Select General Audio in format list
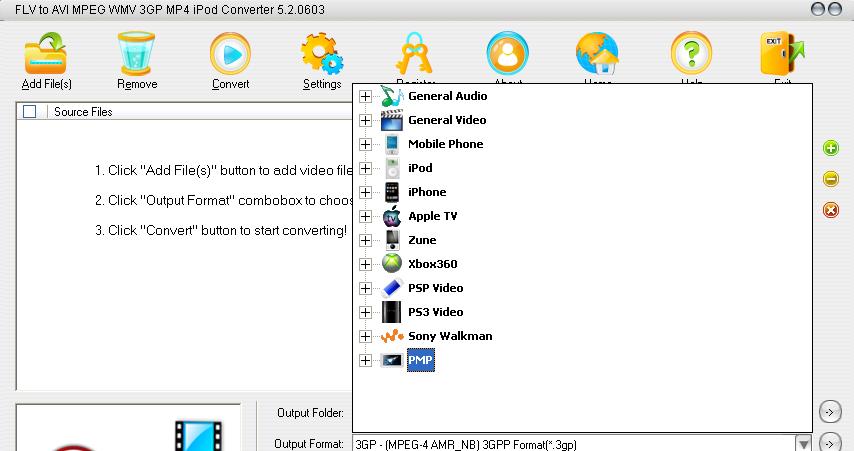This screenshot has width=854, height=451. click(x=448, y=96)
